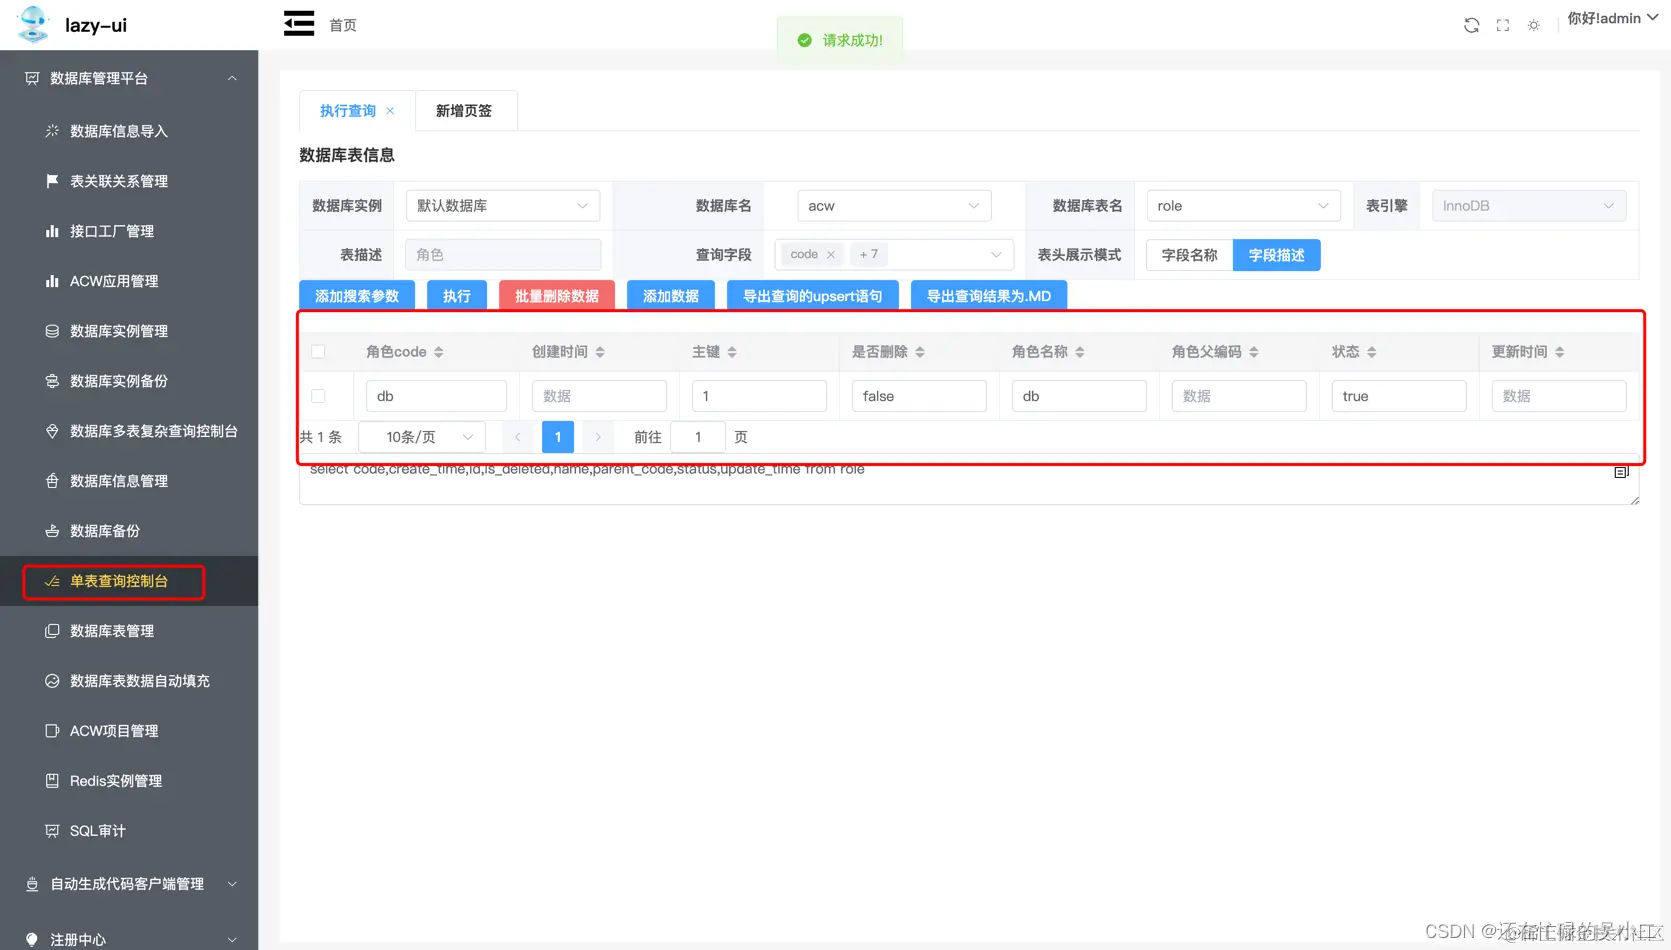Click the 前往 page number input field
Viewport: 1671px width, 950px height.
click(697, 437)
